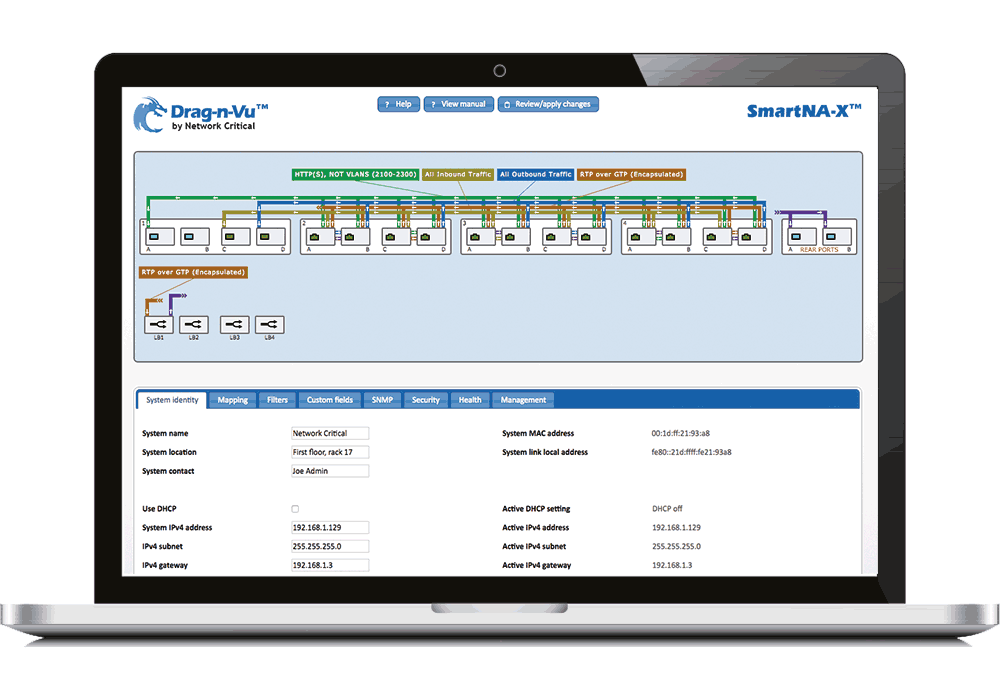Select rear port A
This screenshot has height=700, width=1000.
[802, 237]
